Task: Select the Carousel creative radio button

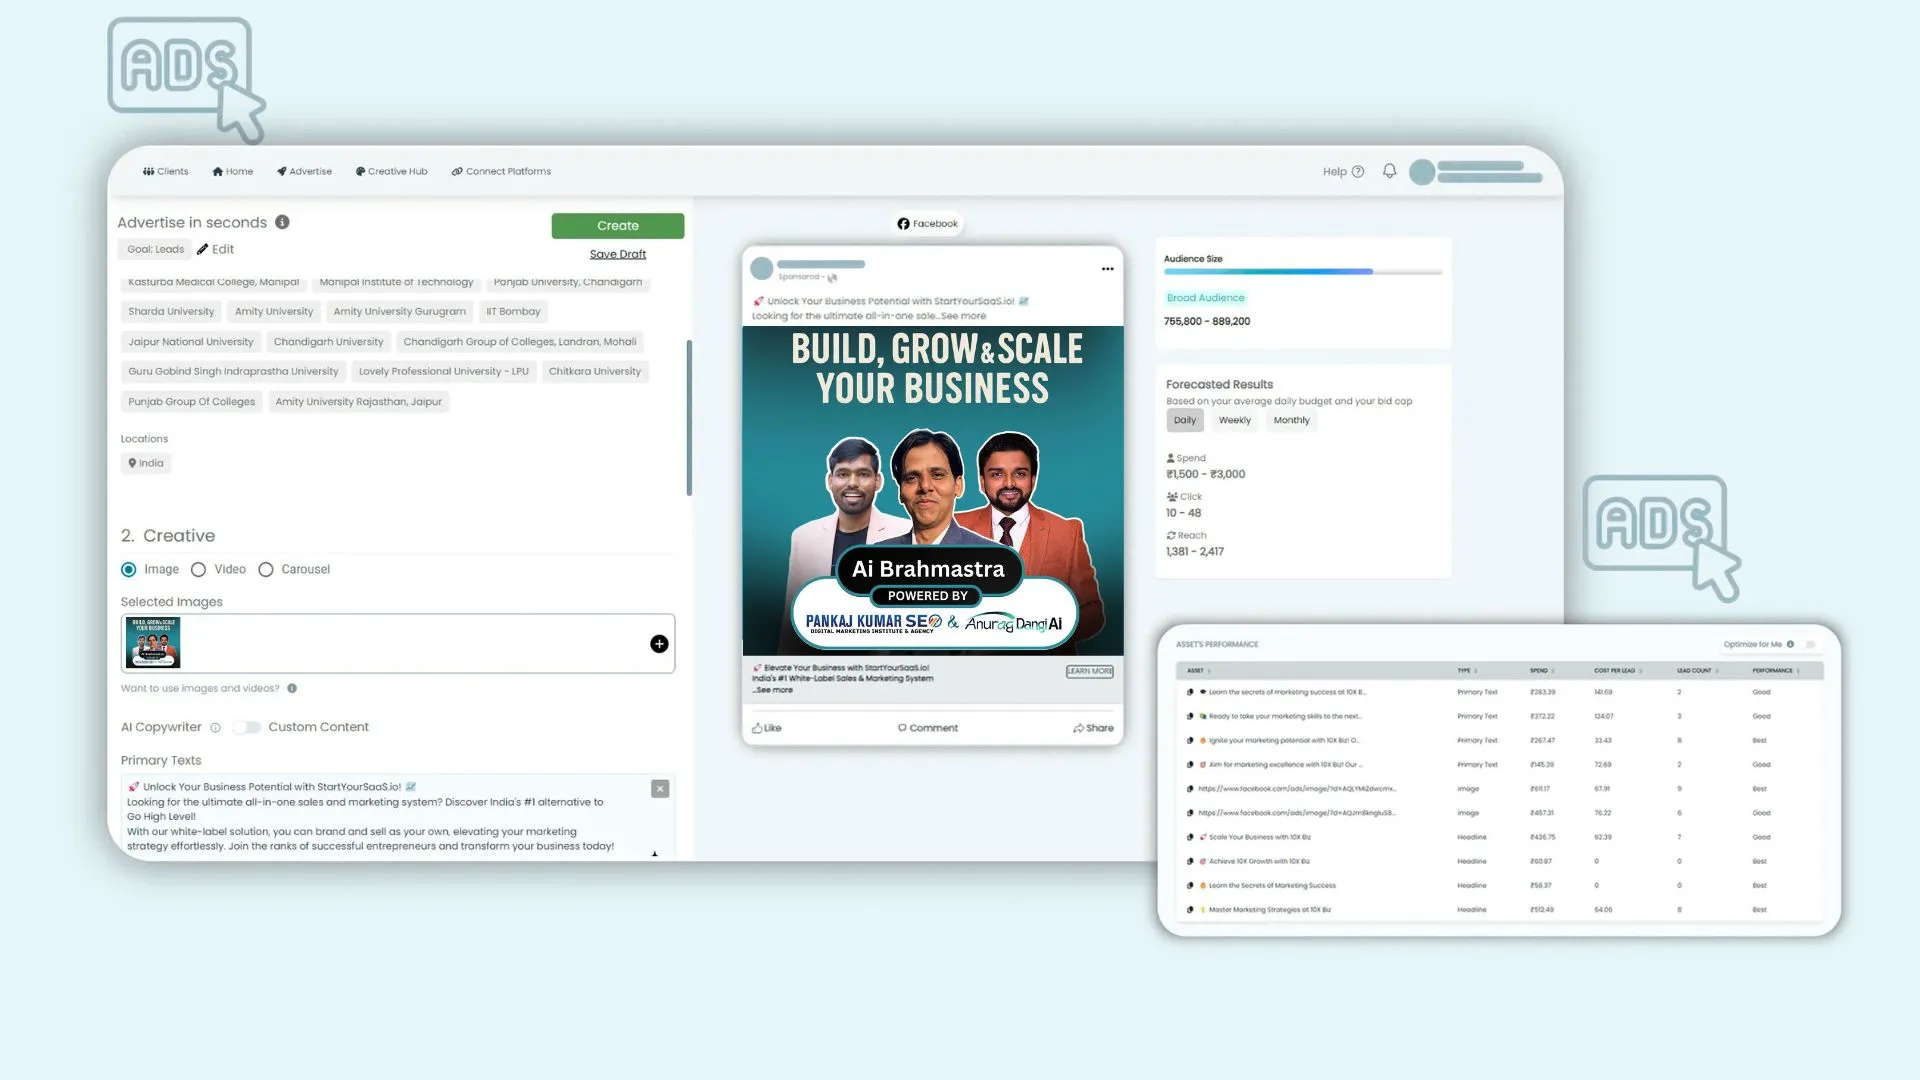Action: pos(265,570)
